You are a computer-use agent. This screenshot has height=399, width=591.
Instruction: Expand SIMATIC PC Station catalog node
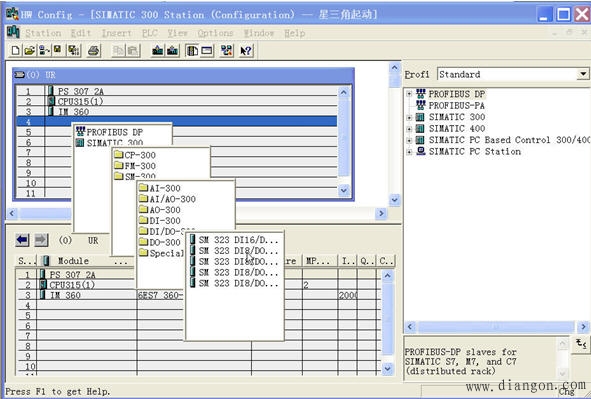(409, 152)
